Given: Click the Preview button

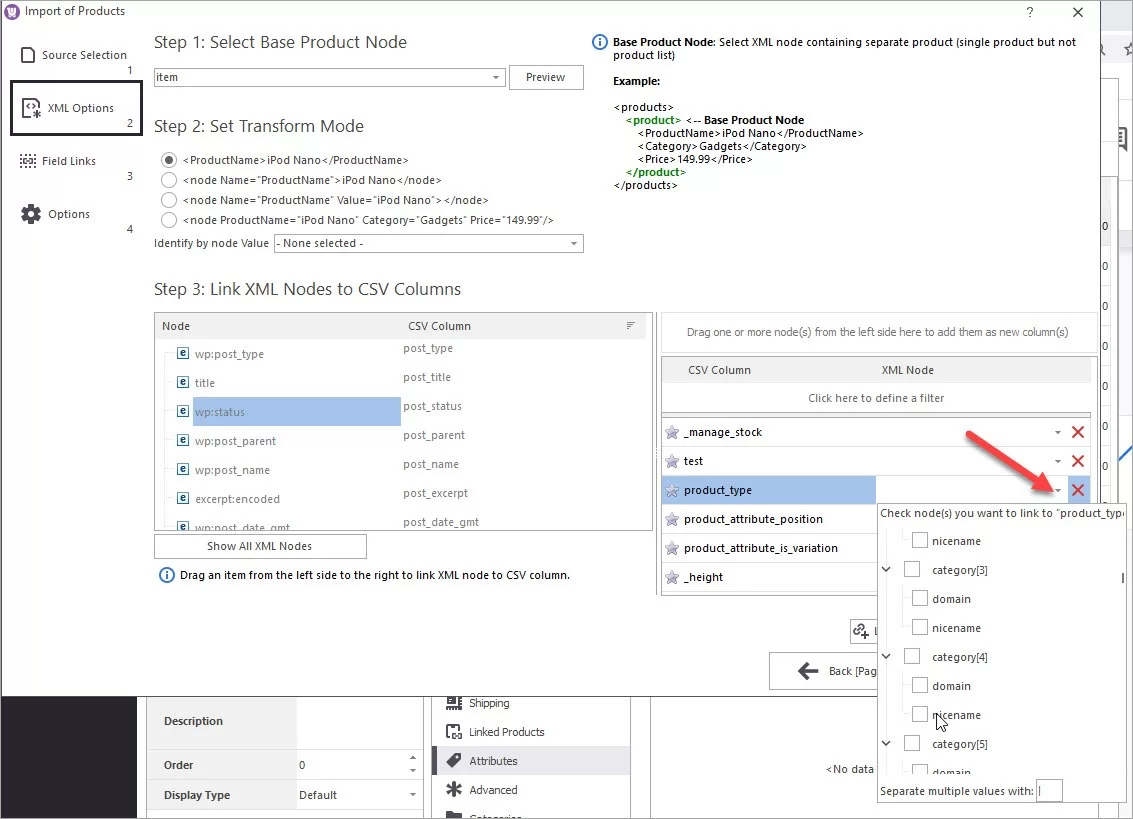Looking at the screenshot, I should 546,77.
